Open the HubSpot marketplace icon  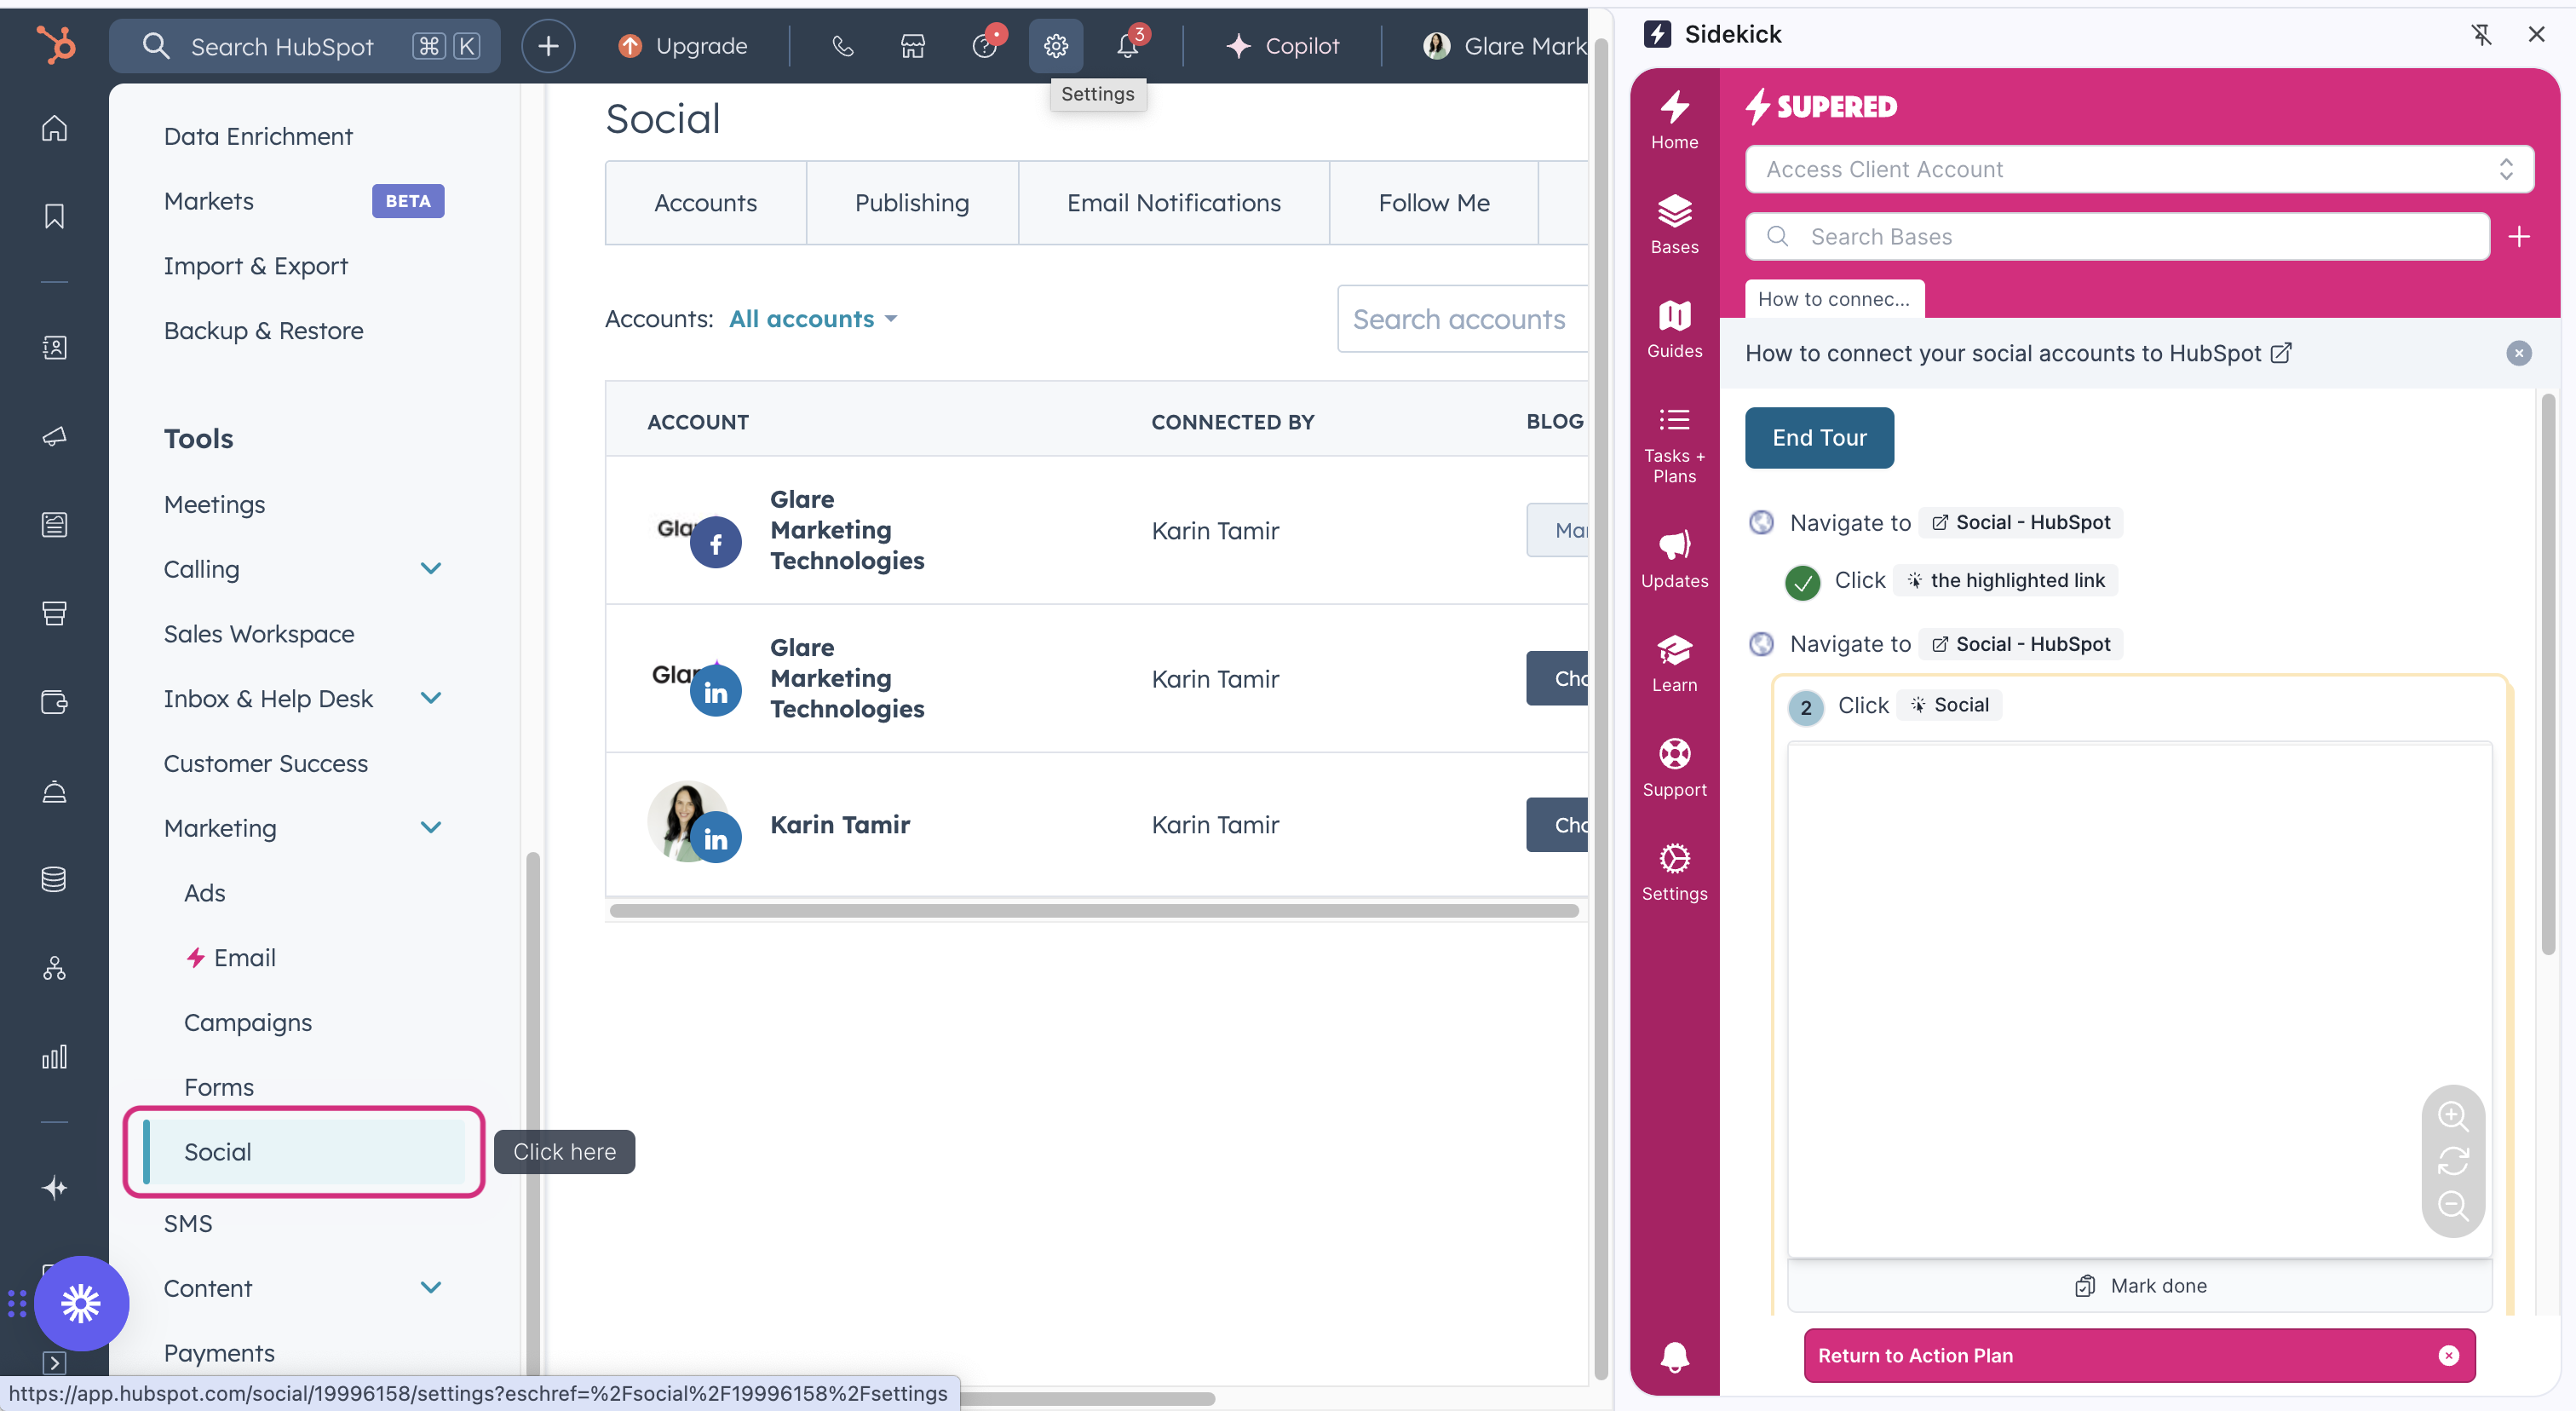click(912, 46)
